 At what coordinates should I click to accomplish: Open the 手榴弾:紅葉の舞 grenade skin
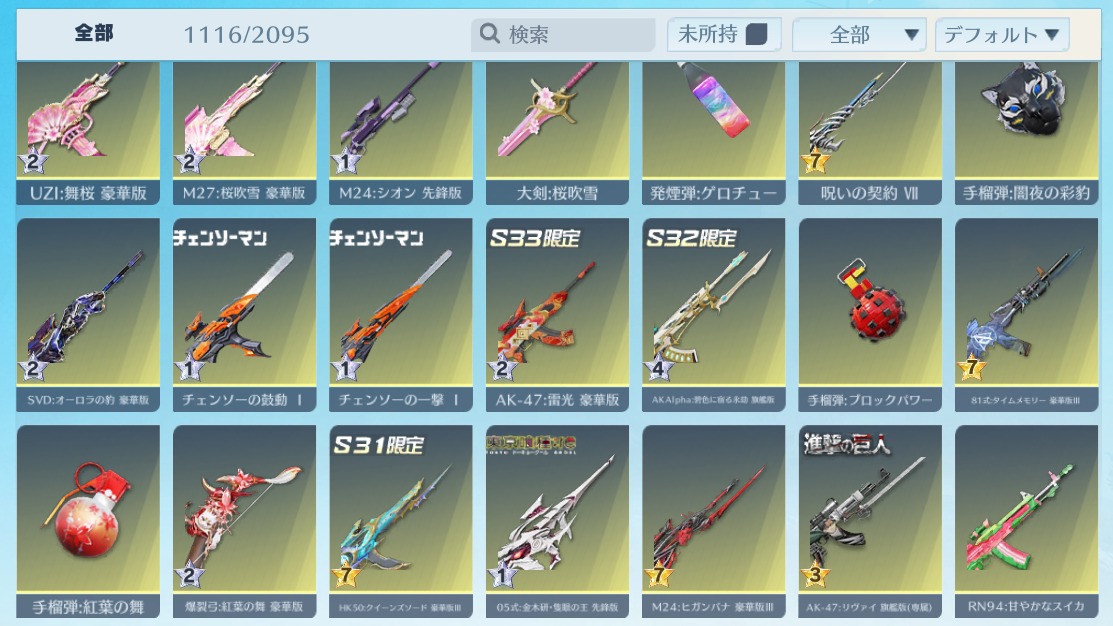(88, 522)
